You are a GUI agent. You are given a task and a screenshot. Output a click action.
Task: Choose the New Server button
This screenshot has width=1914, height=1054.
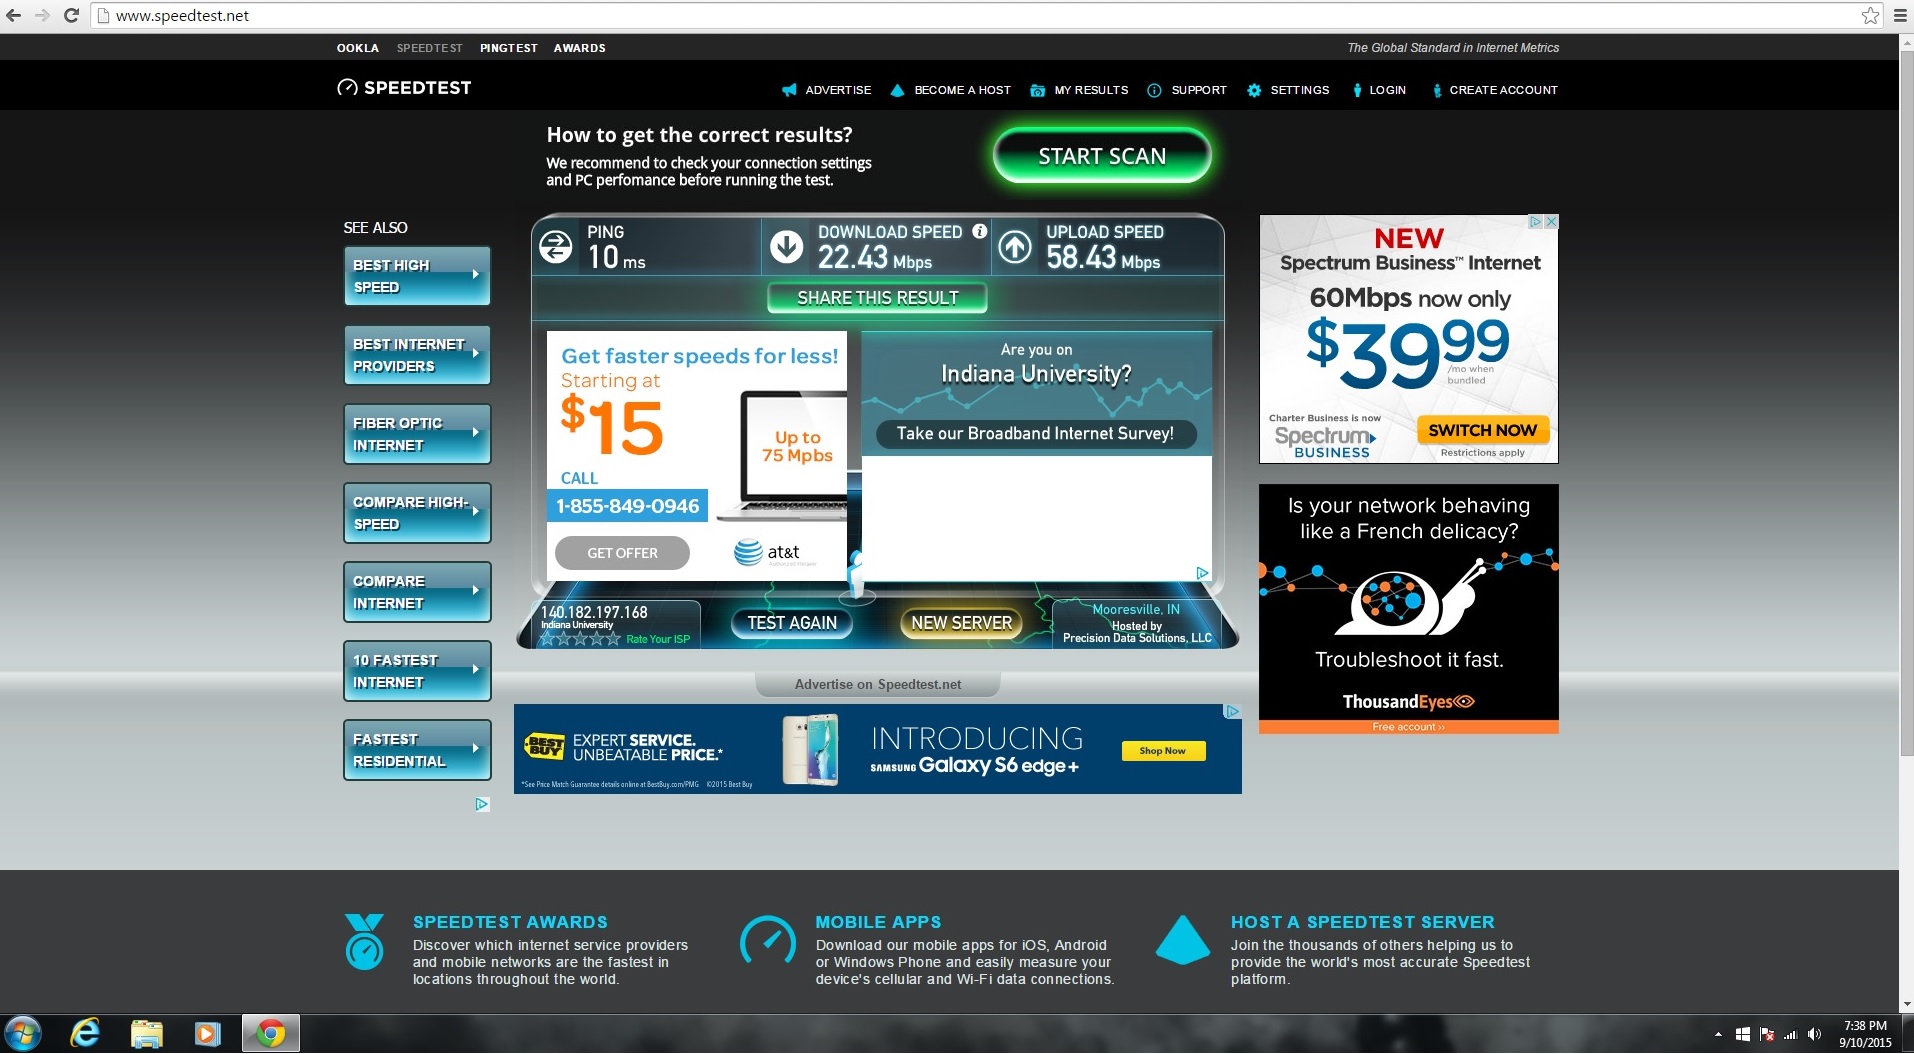click(961, 623)
